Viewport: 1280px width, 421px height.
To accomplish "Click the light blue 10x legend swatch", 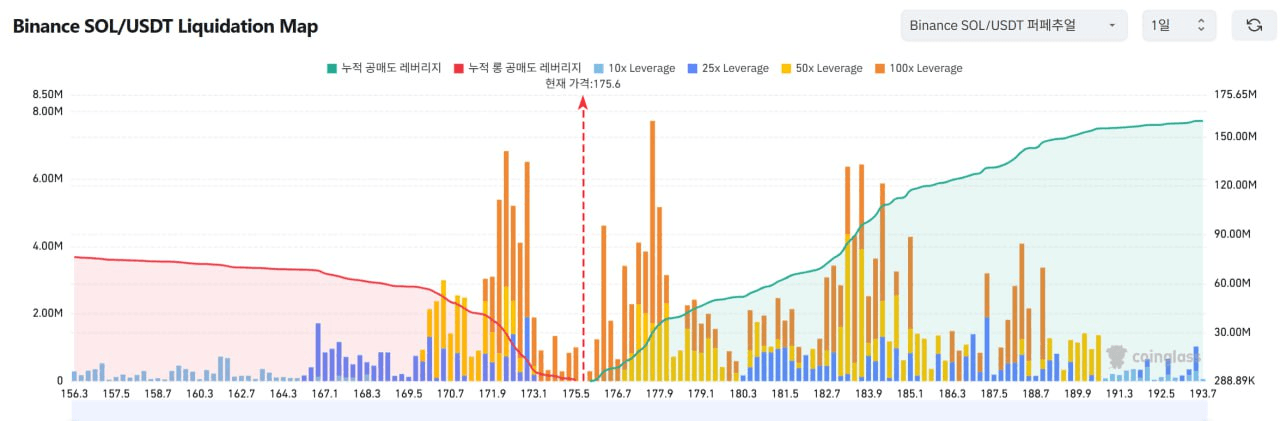I will pyautogui.click(x=599, y=68).
